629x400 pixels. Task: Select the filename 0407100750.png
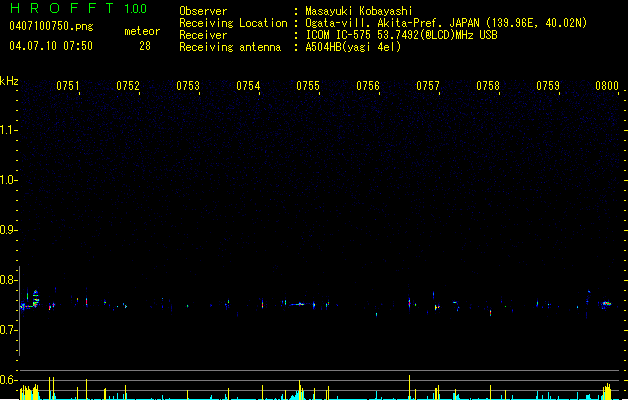(x=51, y=26)
